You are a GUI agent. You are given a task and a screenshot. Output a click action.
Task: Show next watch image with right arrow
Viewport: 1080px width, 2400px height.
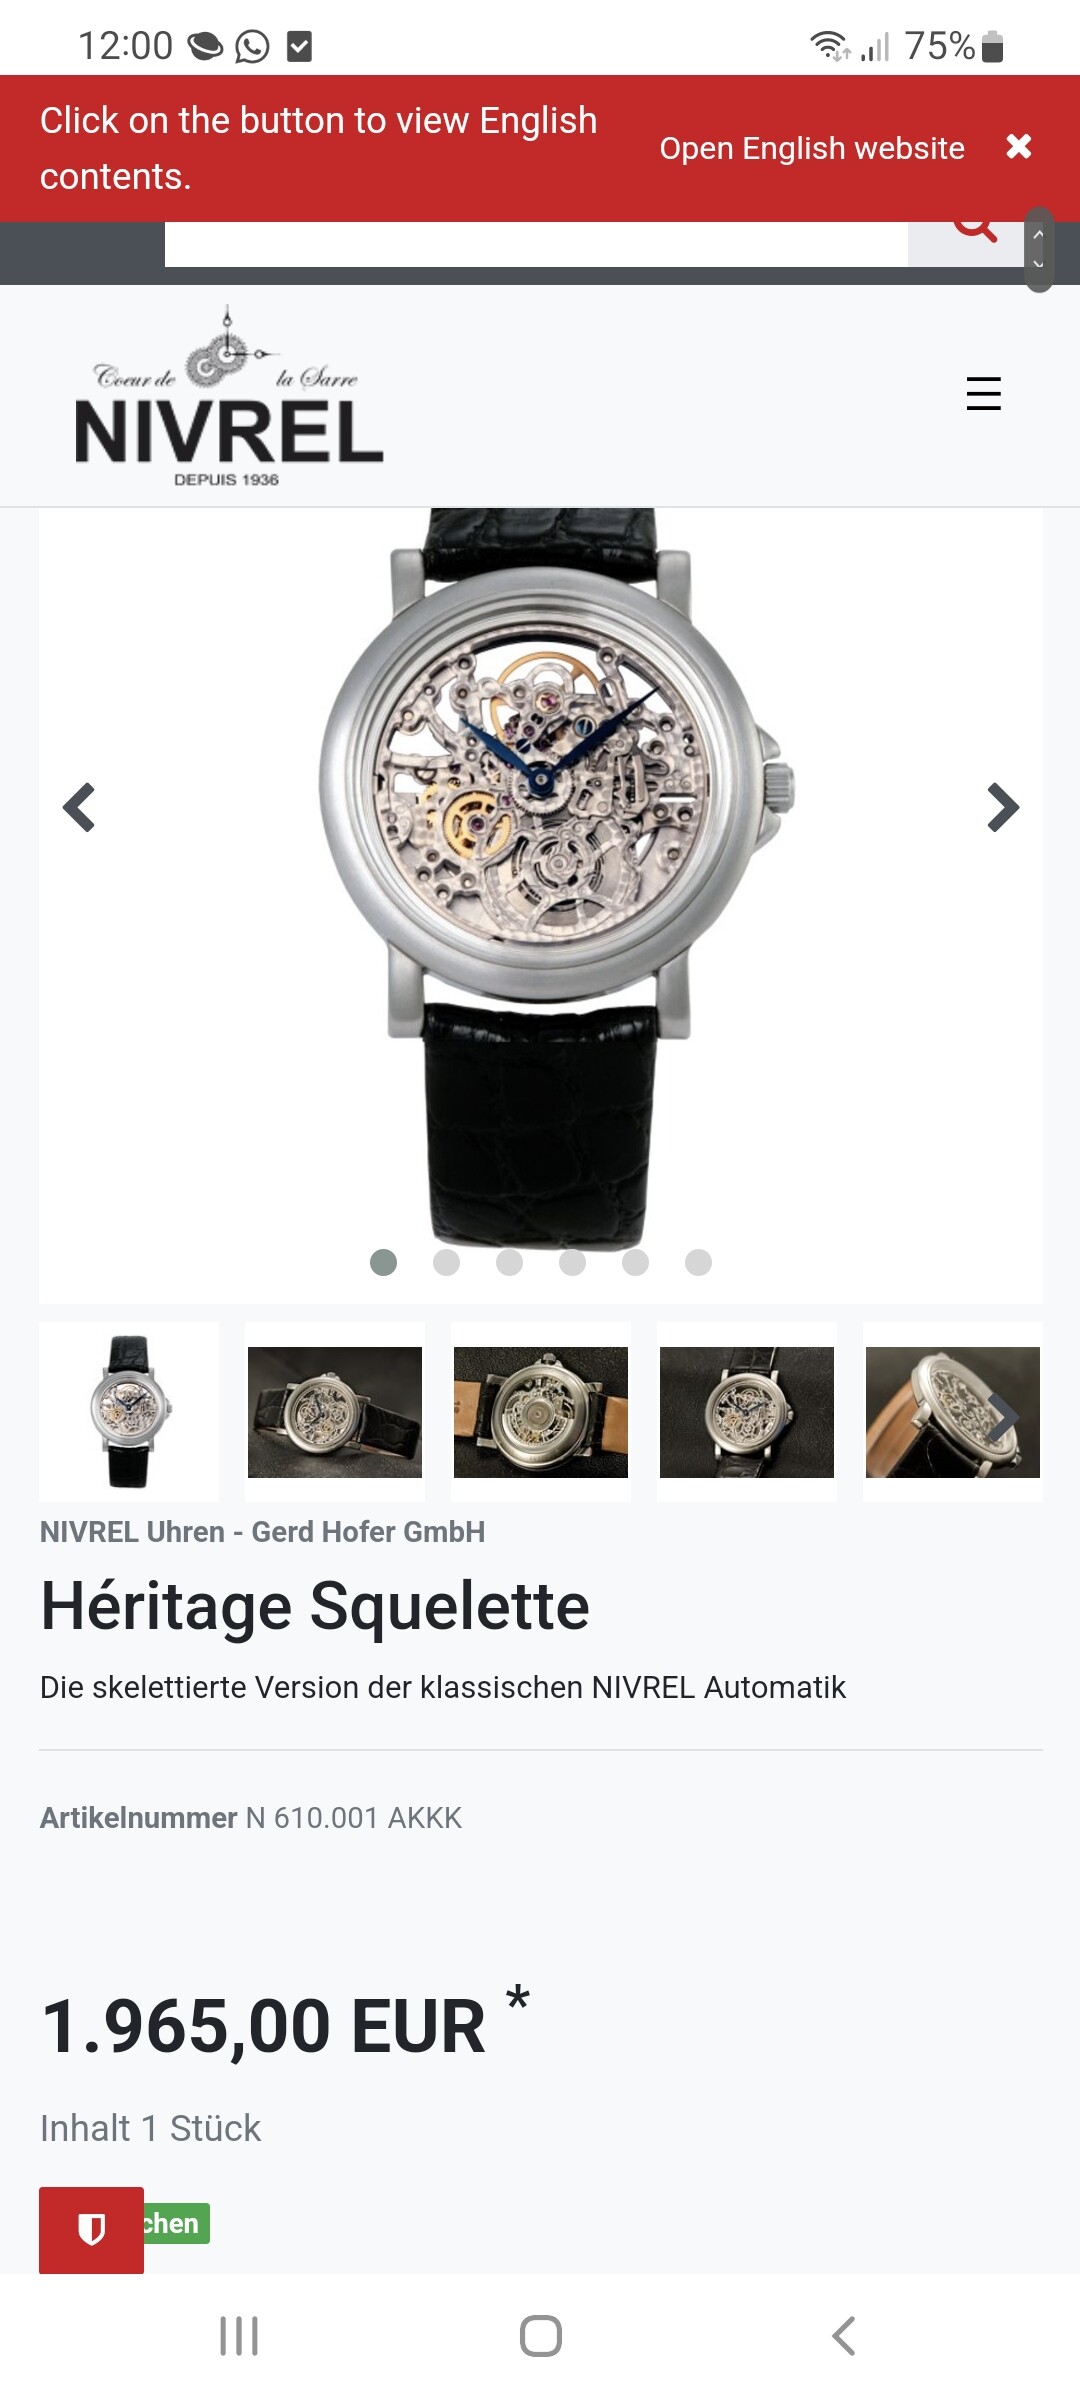1002,807
